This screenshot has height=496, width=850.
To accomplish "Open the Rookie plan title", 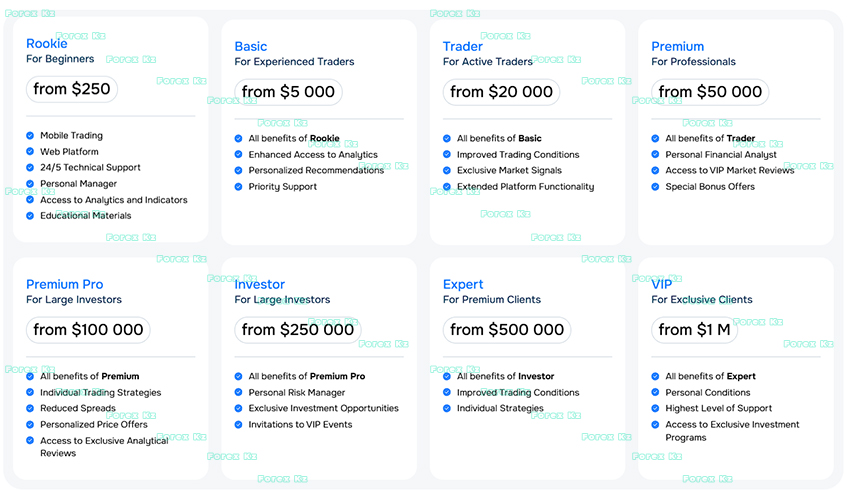I will (x=47, y=44).
